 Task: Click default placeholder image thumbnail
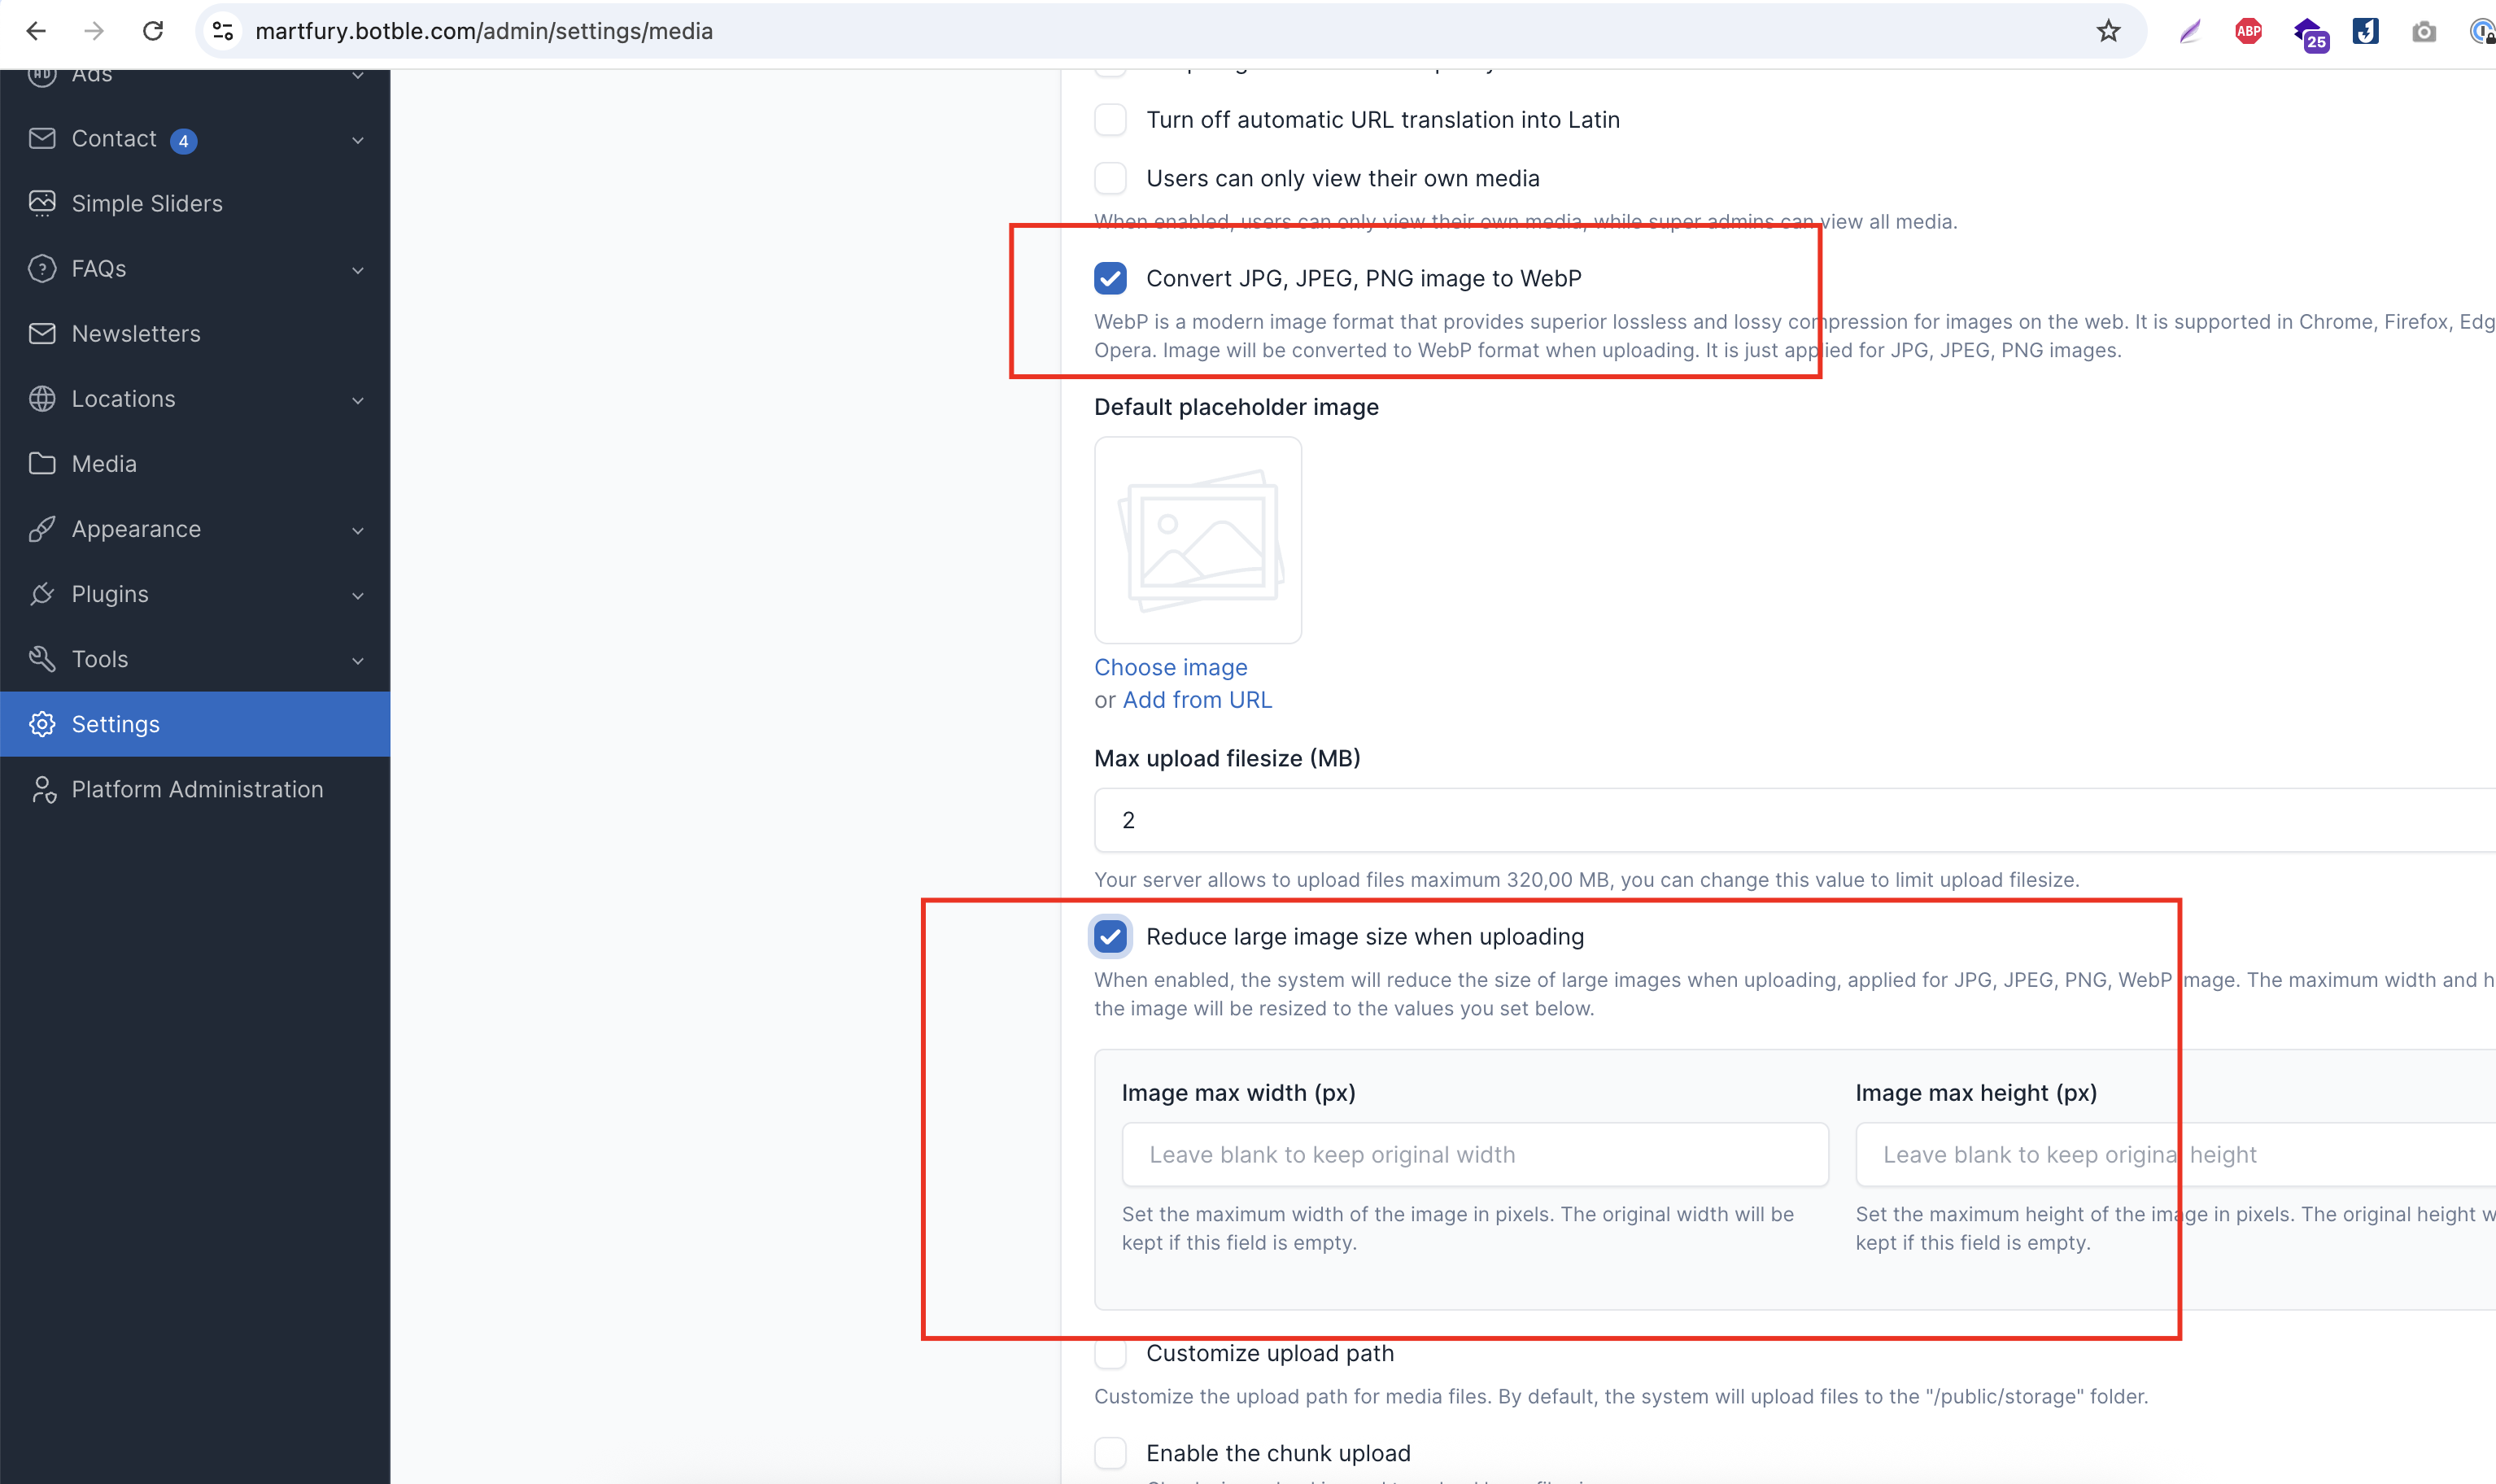coord(1198,540)
